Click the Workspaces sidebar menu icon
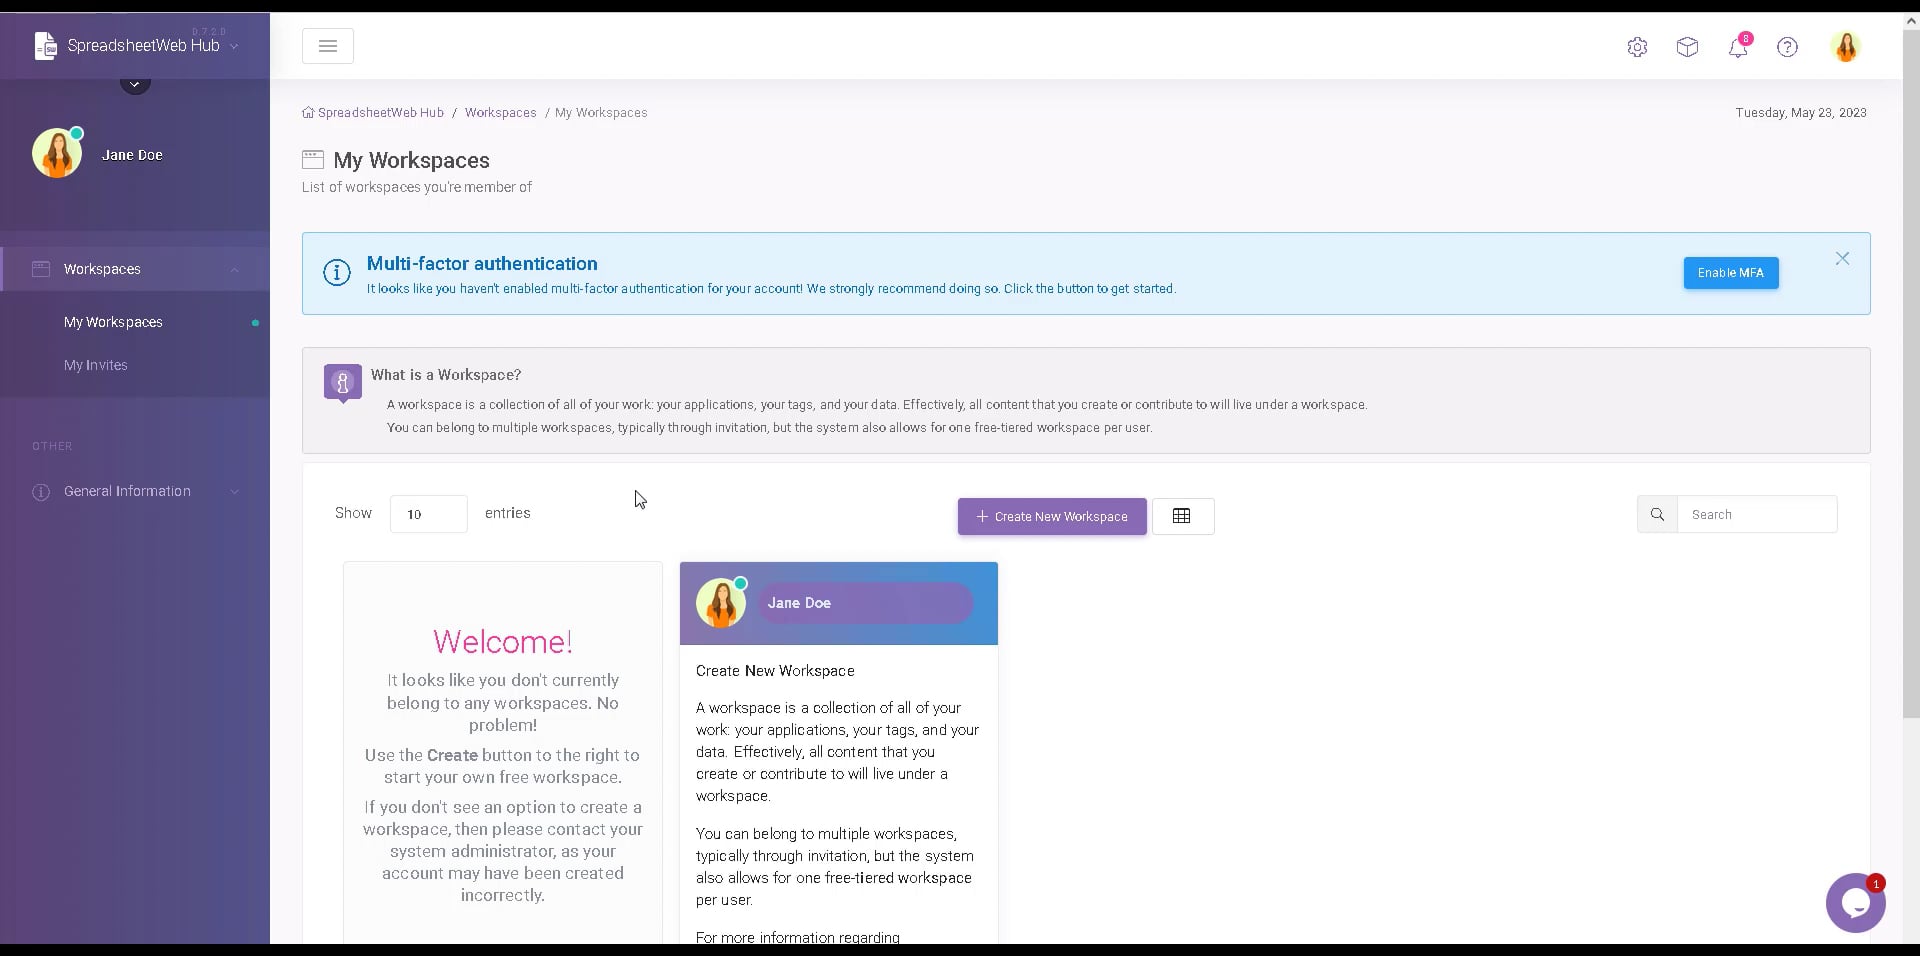This screenshot has height=956, width=1920. 41,269
